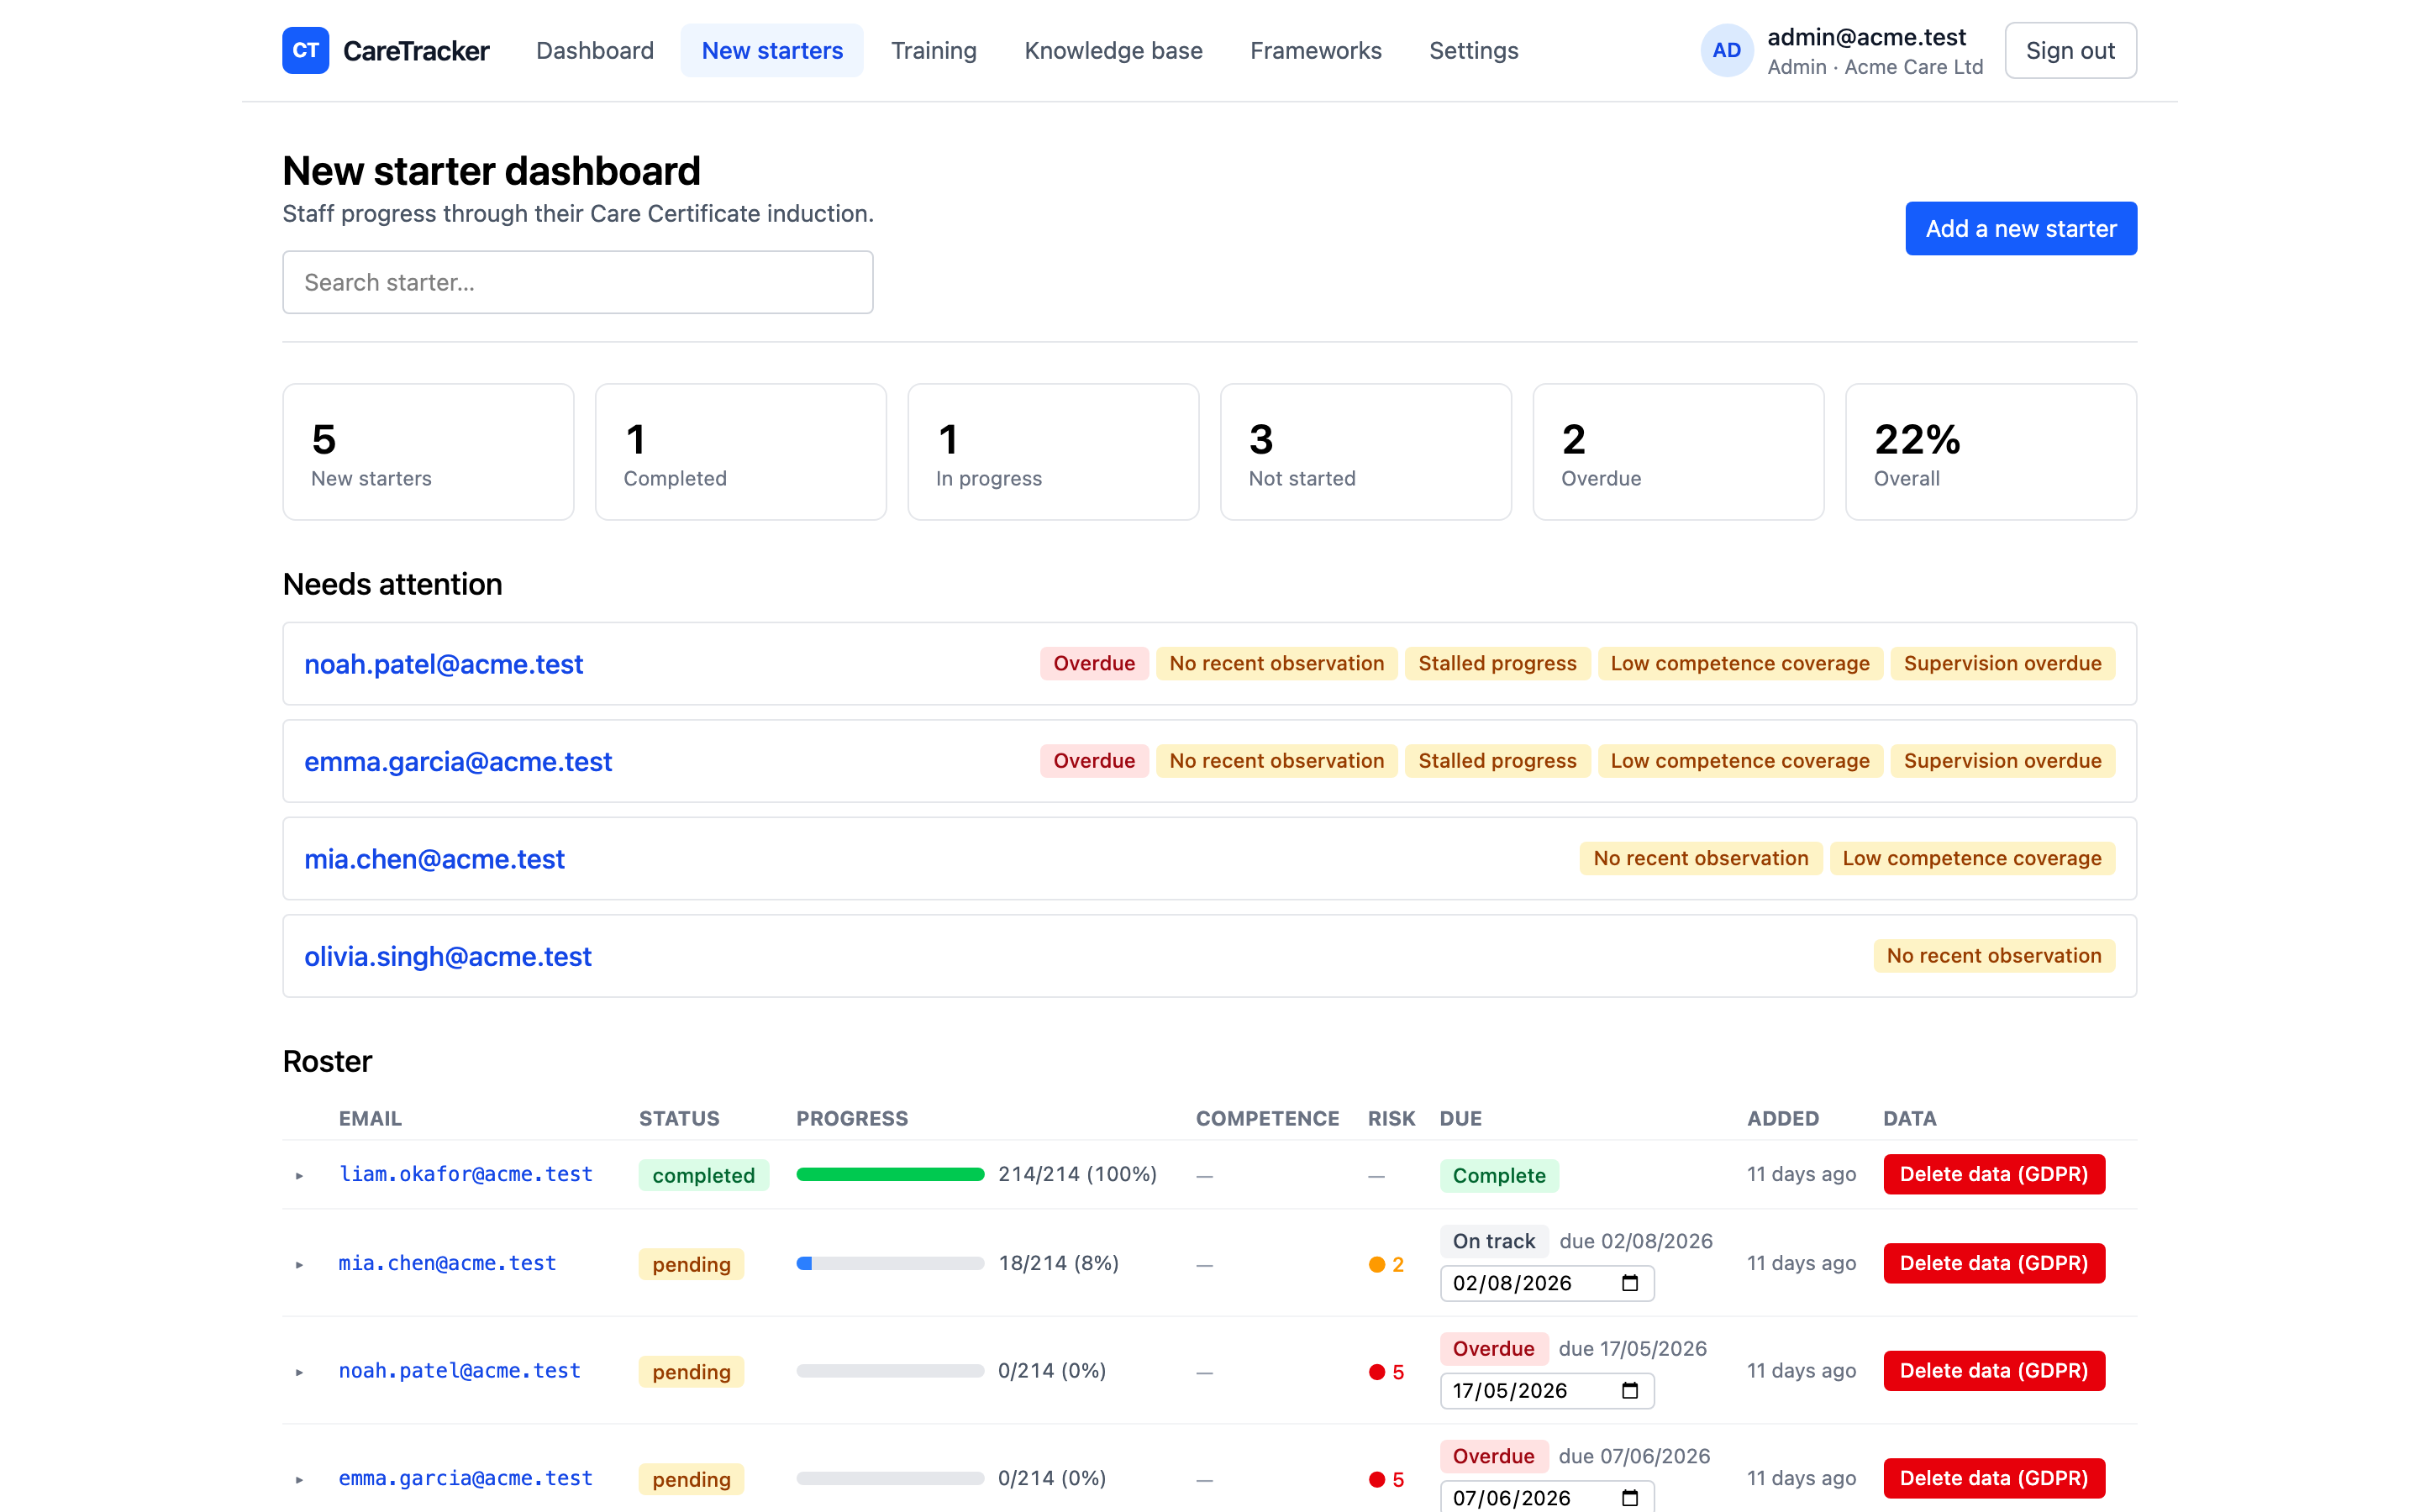The image size is (2420, 1512).
Task: Open the Frameworks nav item
Action: (1315, 50)
